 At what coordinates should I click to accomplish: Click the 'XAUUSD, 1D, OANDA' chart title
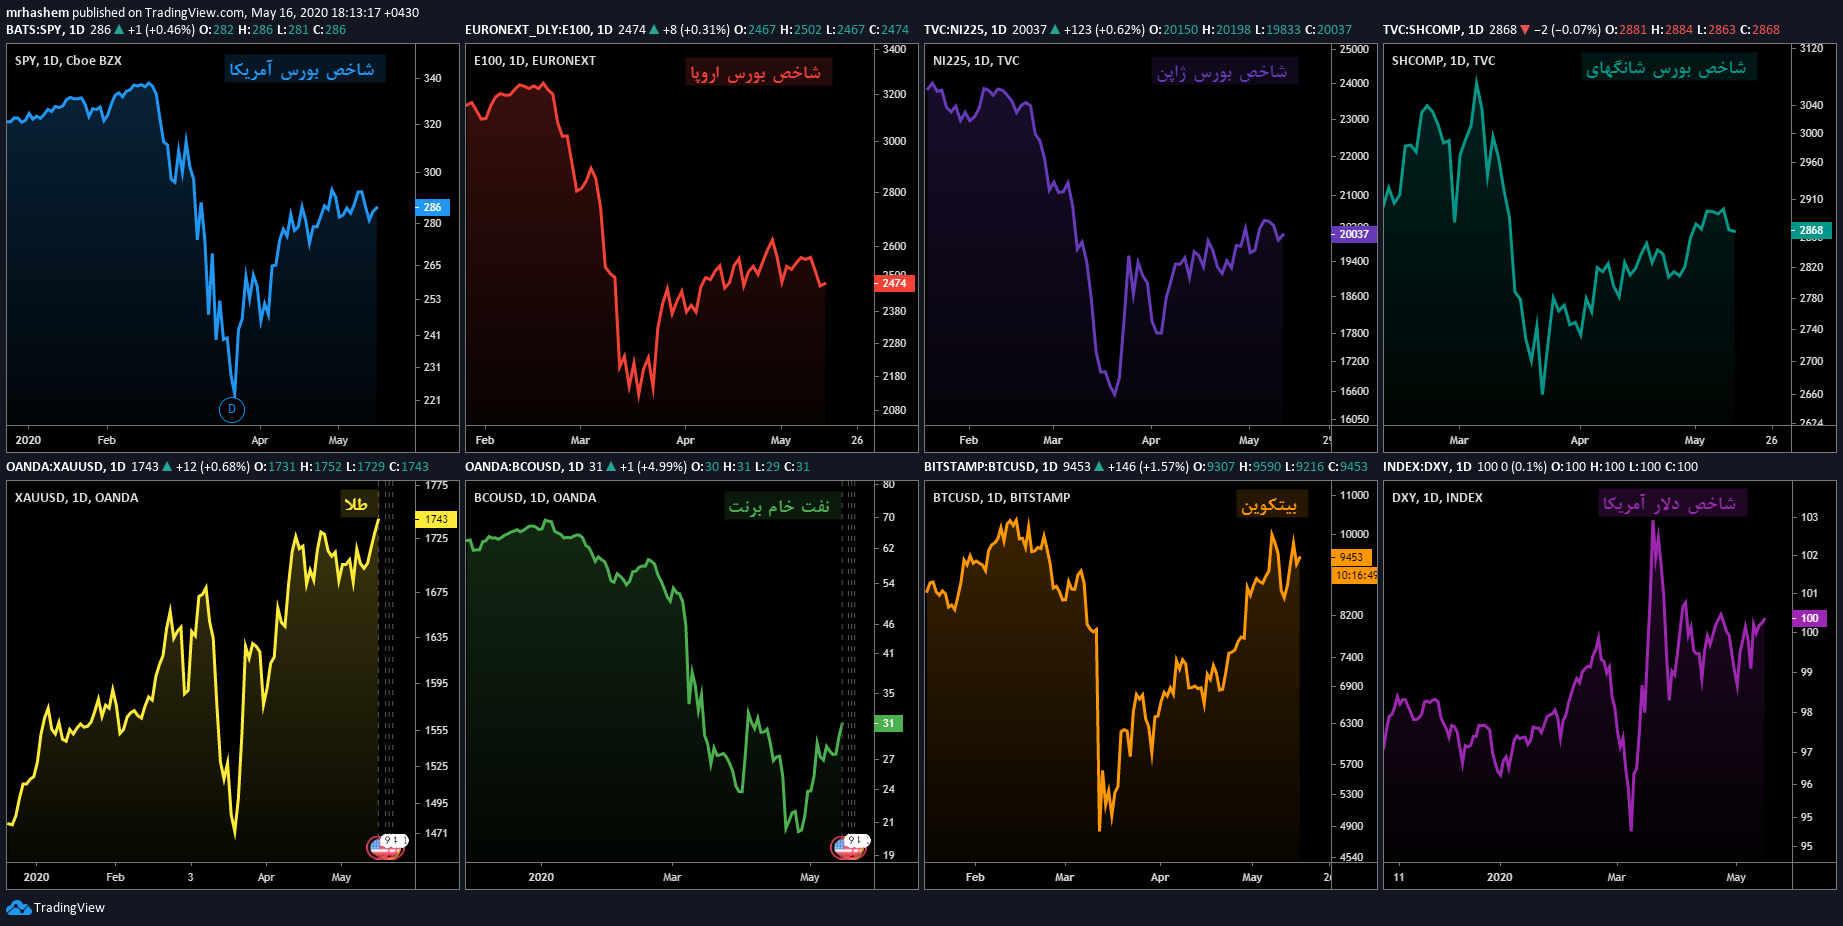76,497
